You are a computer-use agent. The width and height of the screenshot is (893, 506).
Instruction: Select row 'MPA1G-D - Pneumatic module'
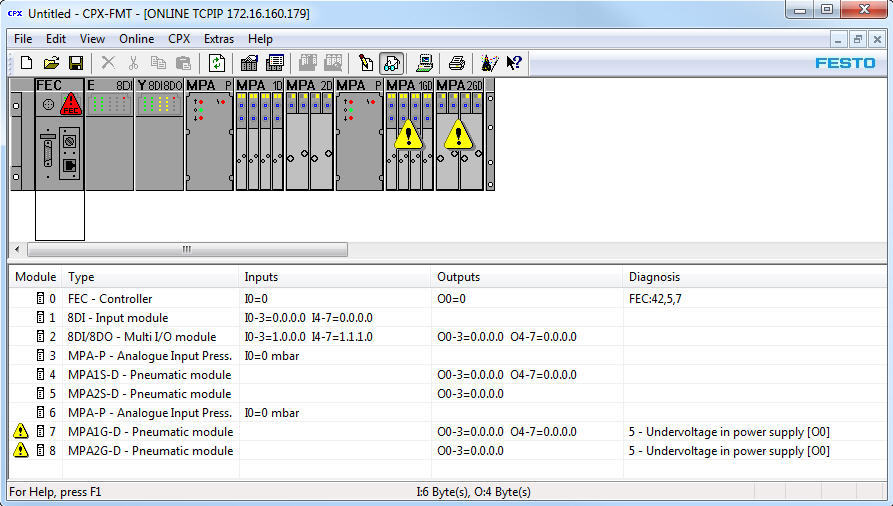[x=447, y=431]
